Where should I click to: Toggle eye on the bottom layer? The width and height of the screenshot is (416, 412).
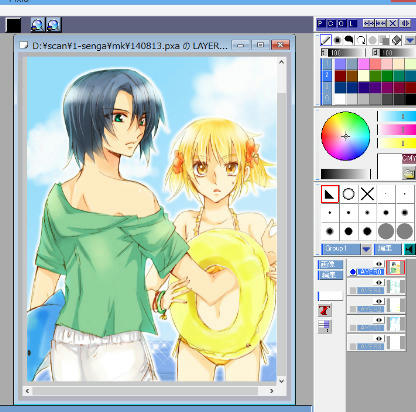click(379, 339)
